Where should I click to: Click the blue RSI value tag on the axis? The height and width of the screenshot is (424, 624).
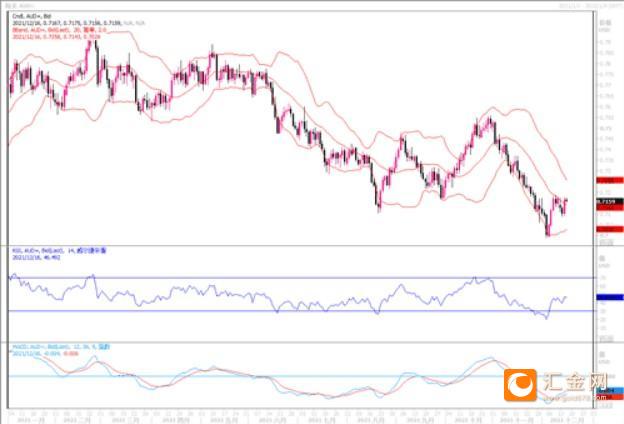tap(610, 297)
